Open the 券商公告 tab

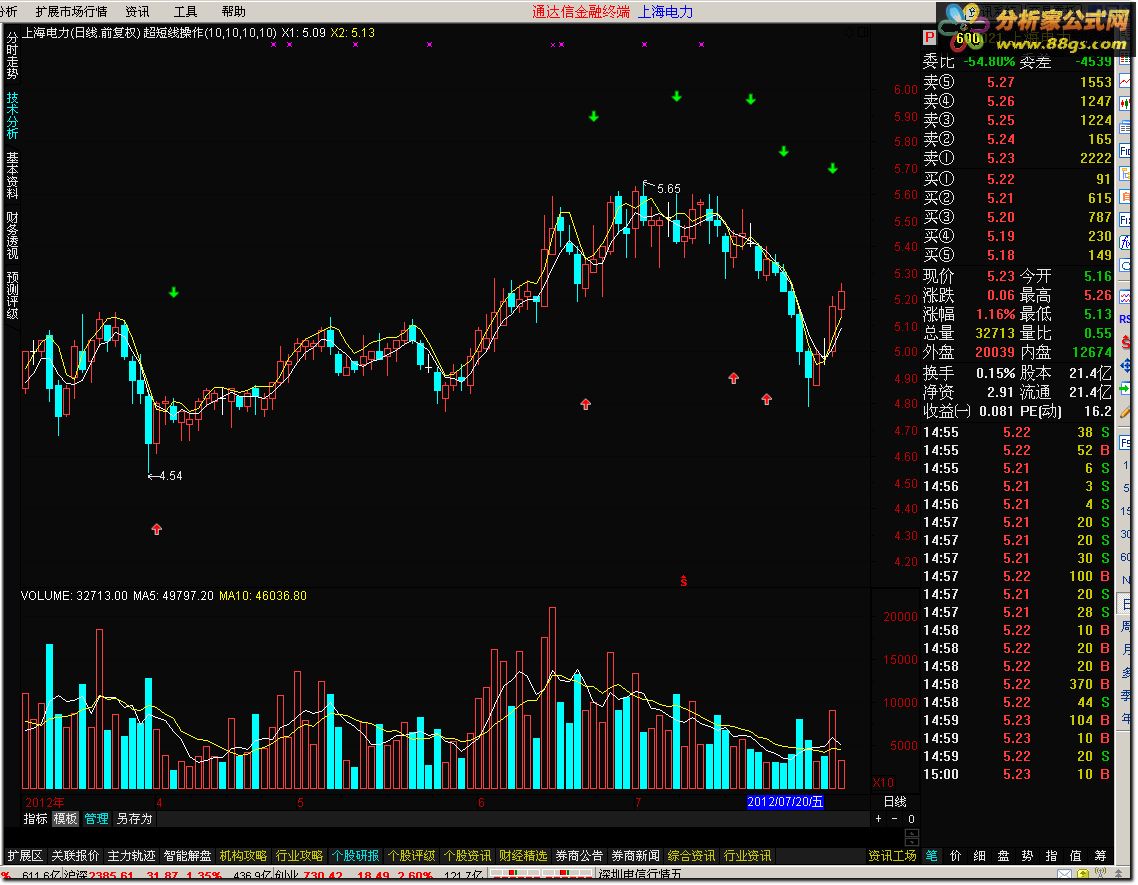(579, 856)
